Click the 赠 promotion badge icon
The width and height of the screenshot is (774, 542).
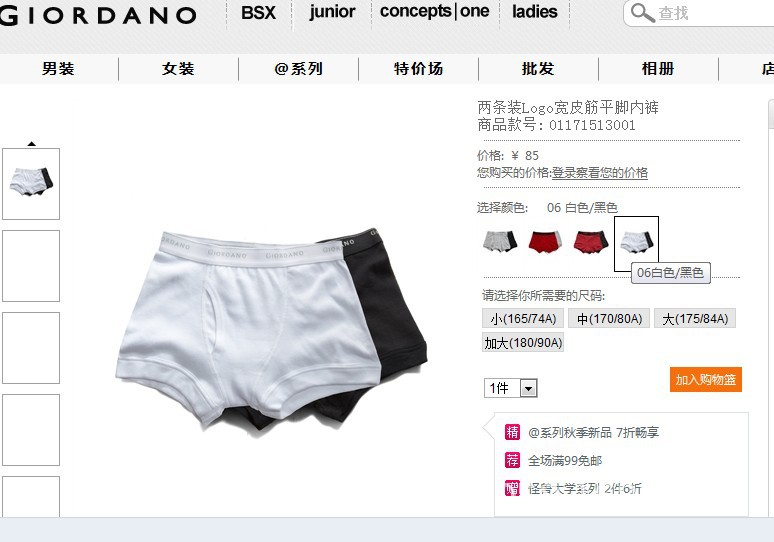point(512,488)
